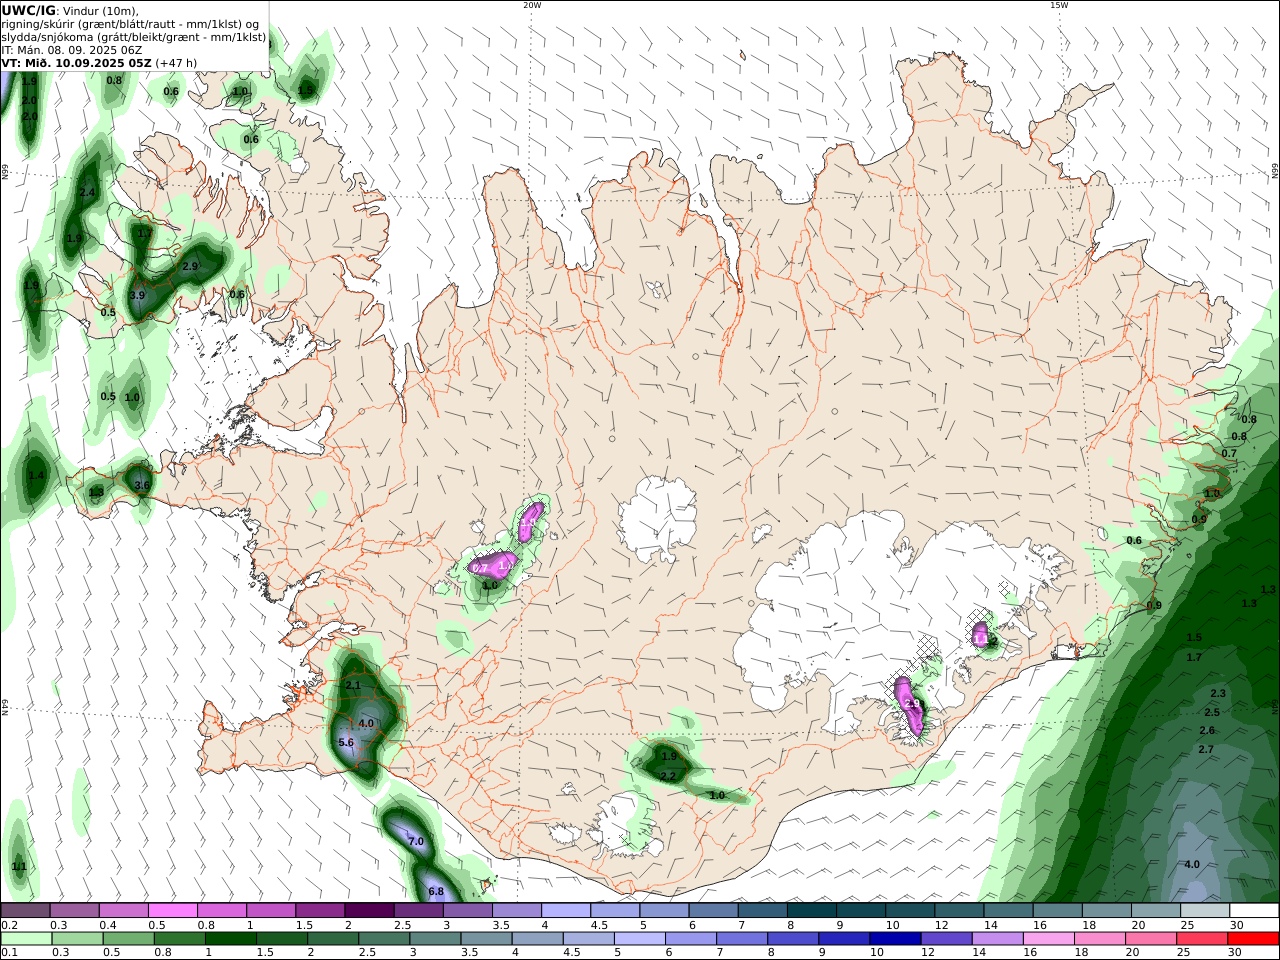
Task: Click the '20' label in the top legend row
Action: 1138,925
